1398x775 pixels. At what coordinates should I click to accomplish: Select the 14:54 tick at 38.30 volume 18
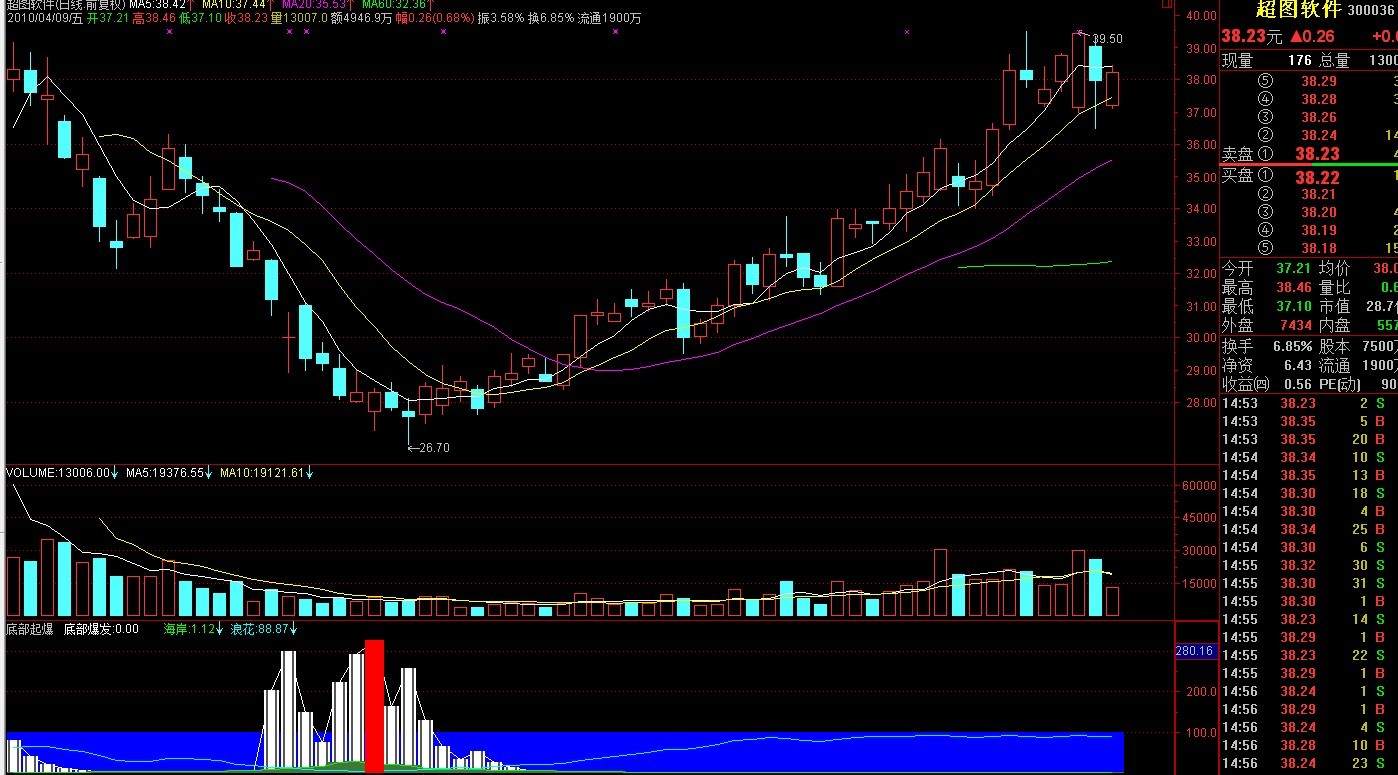click(1309, 493)
